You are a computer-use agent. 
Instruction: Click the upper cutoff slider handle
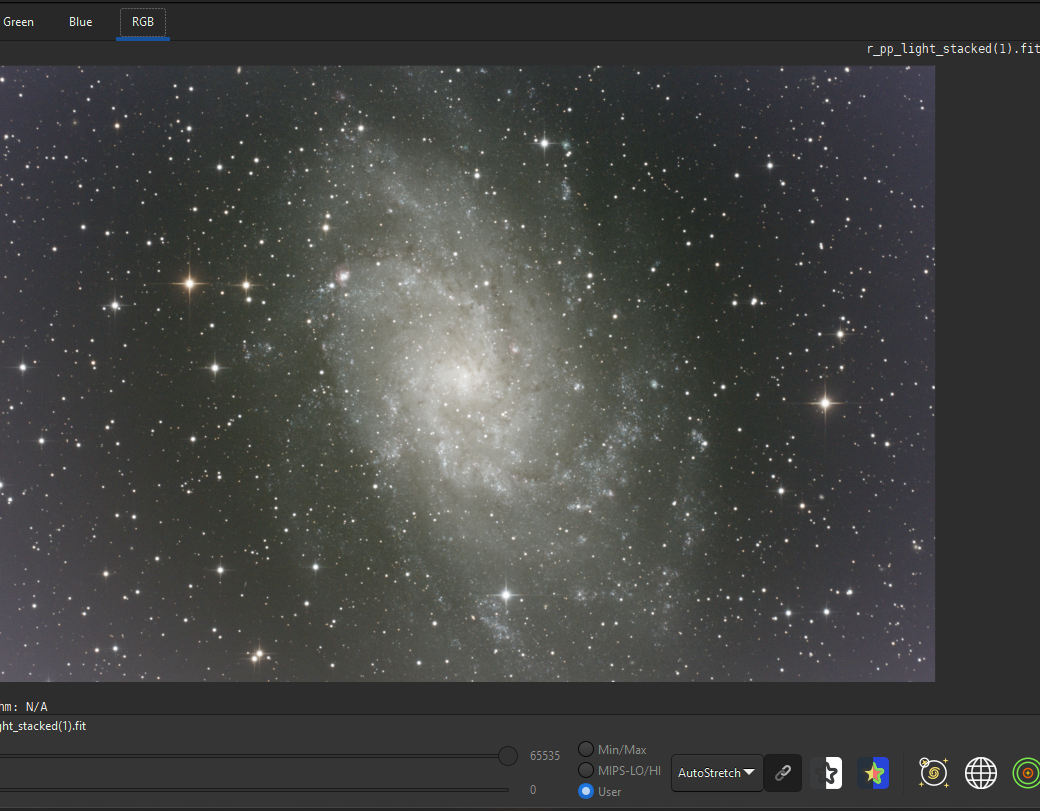(x=508, y=756)
